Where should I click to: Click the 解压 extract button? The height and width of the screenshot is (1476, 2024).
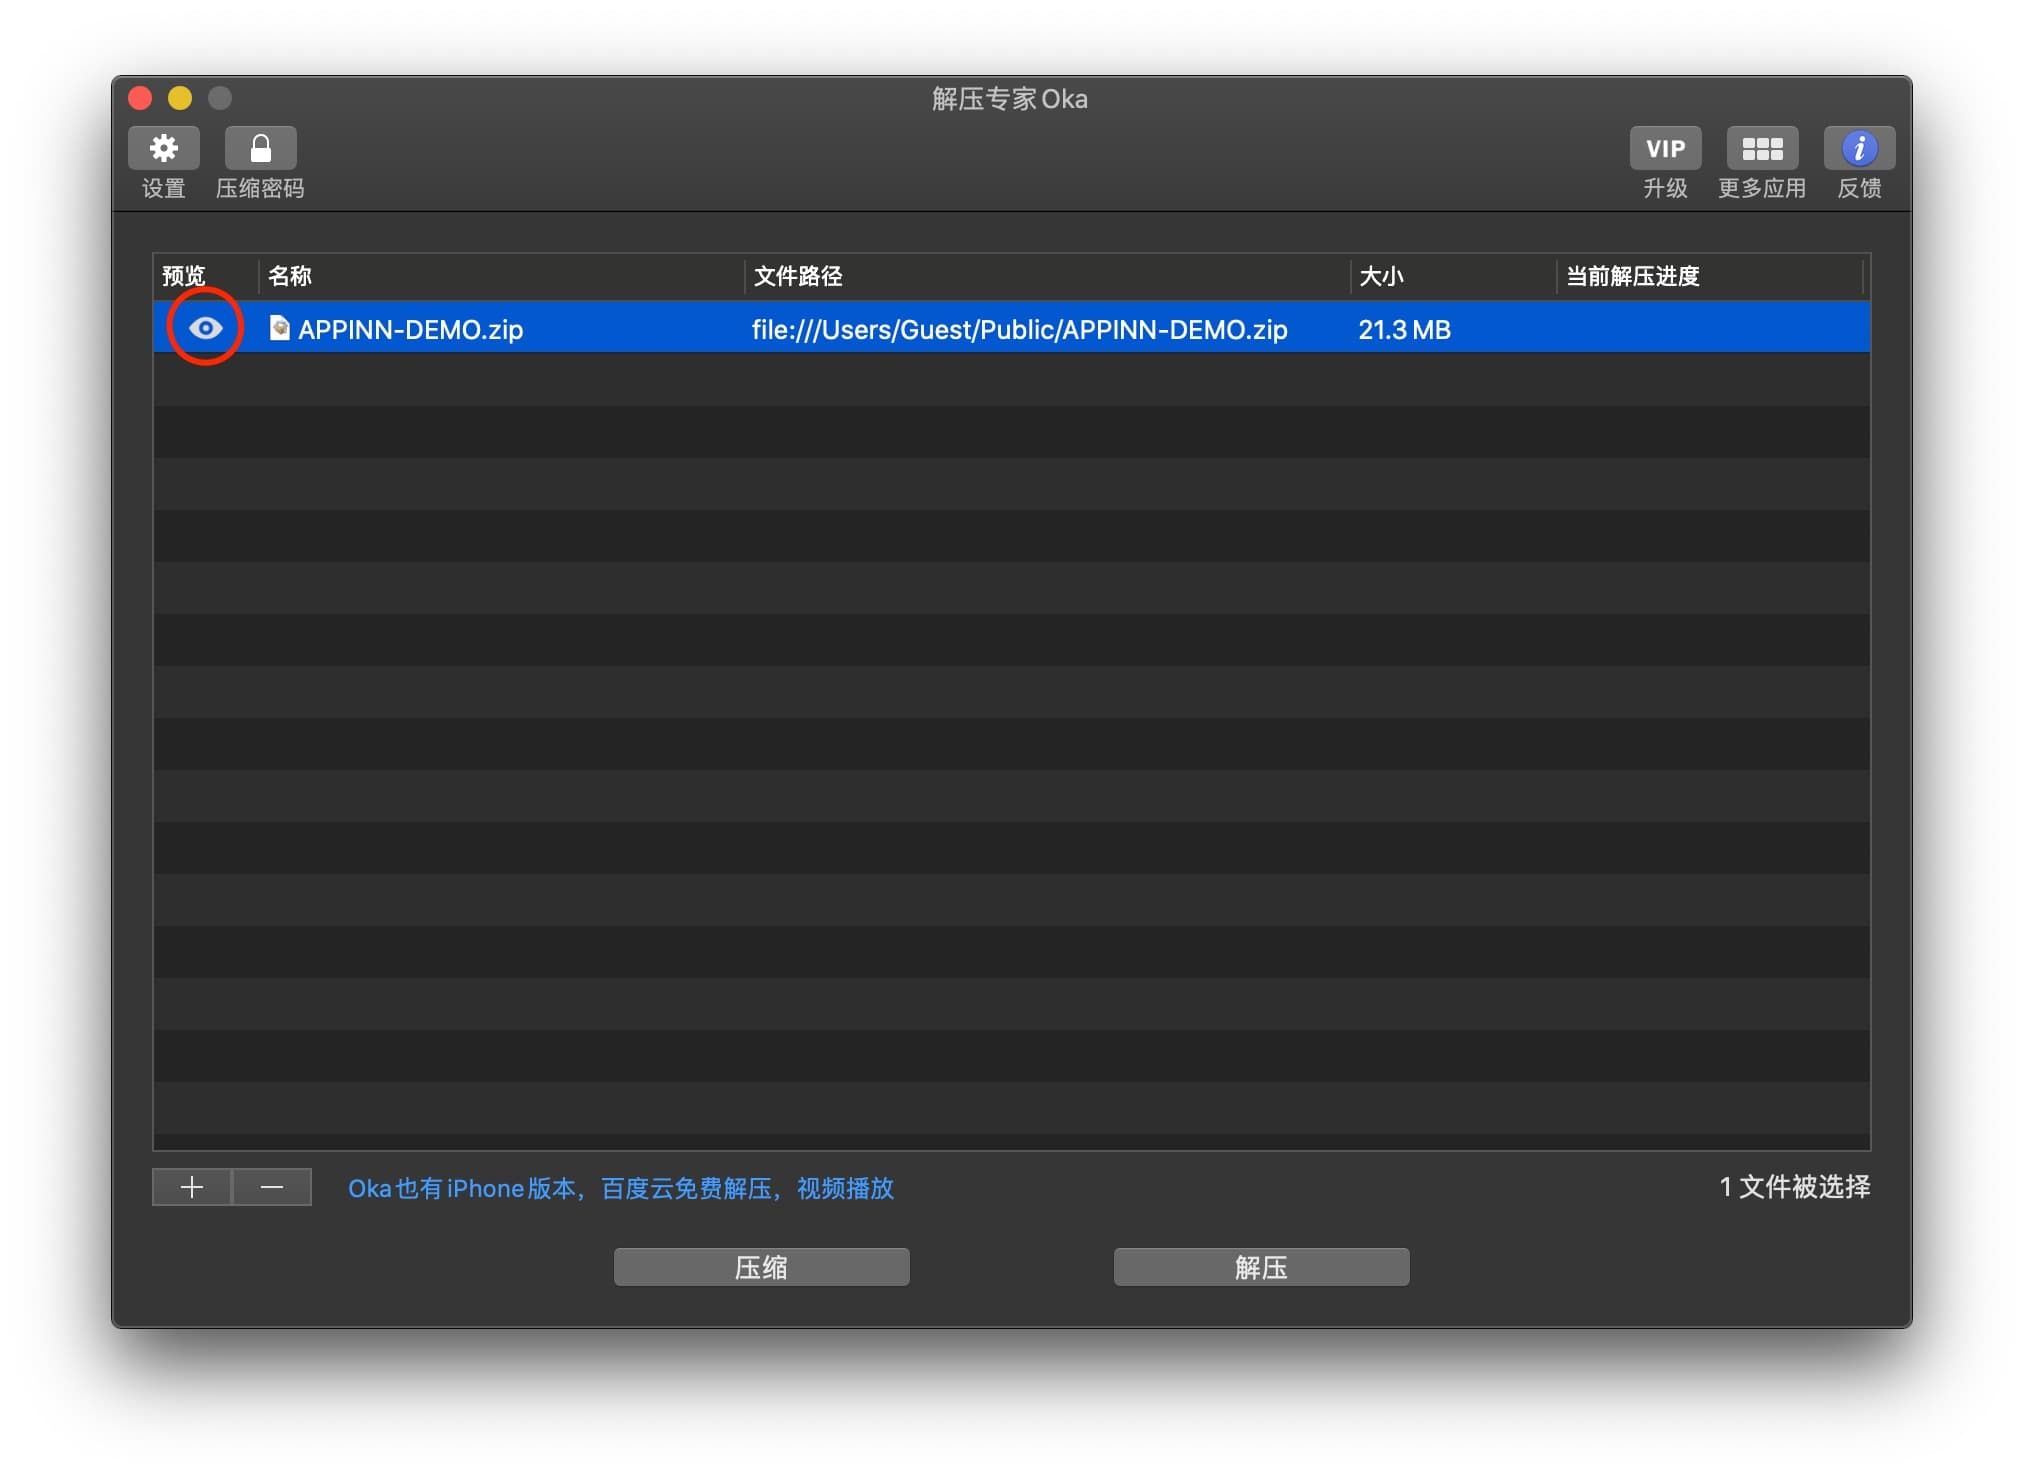pos(1261,1267)
